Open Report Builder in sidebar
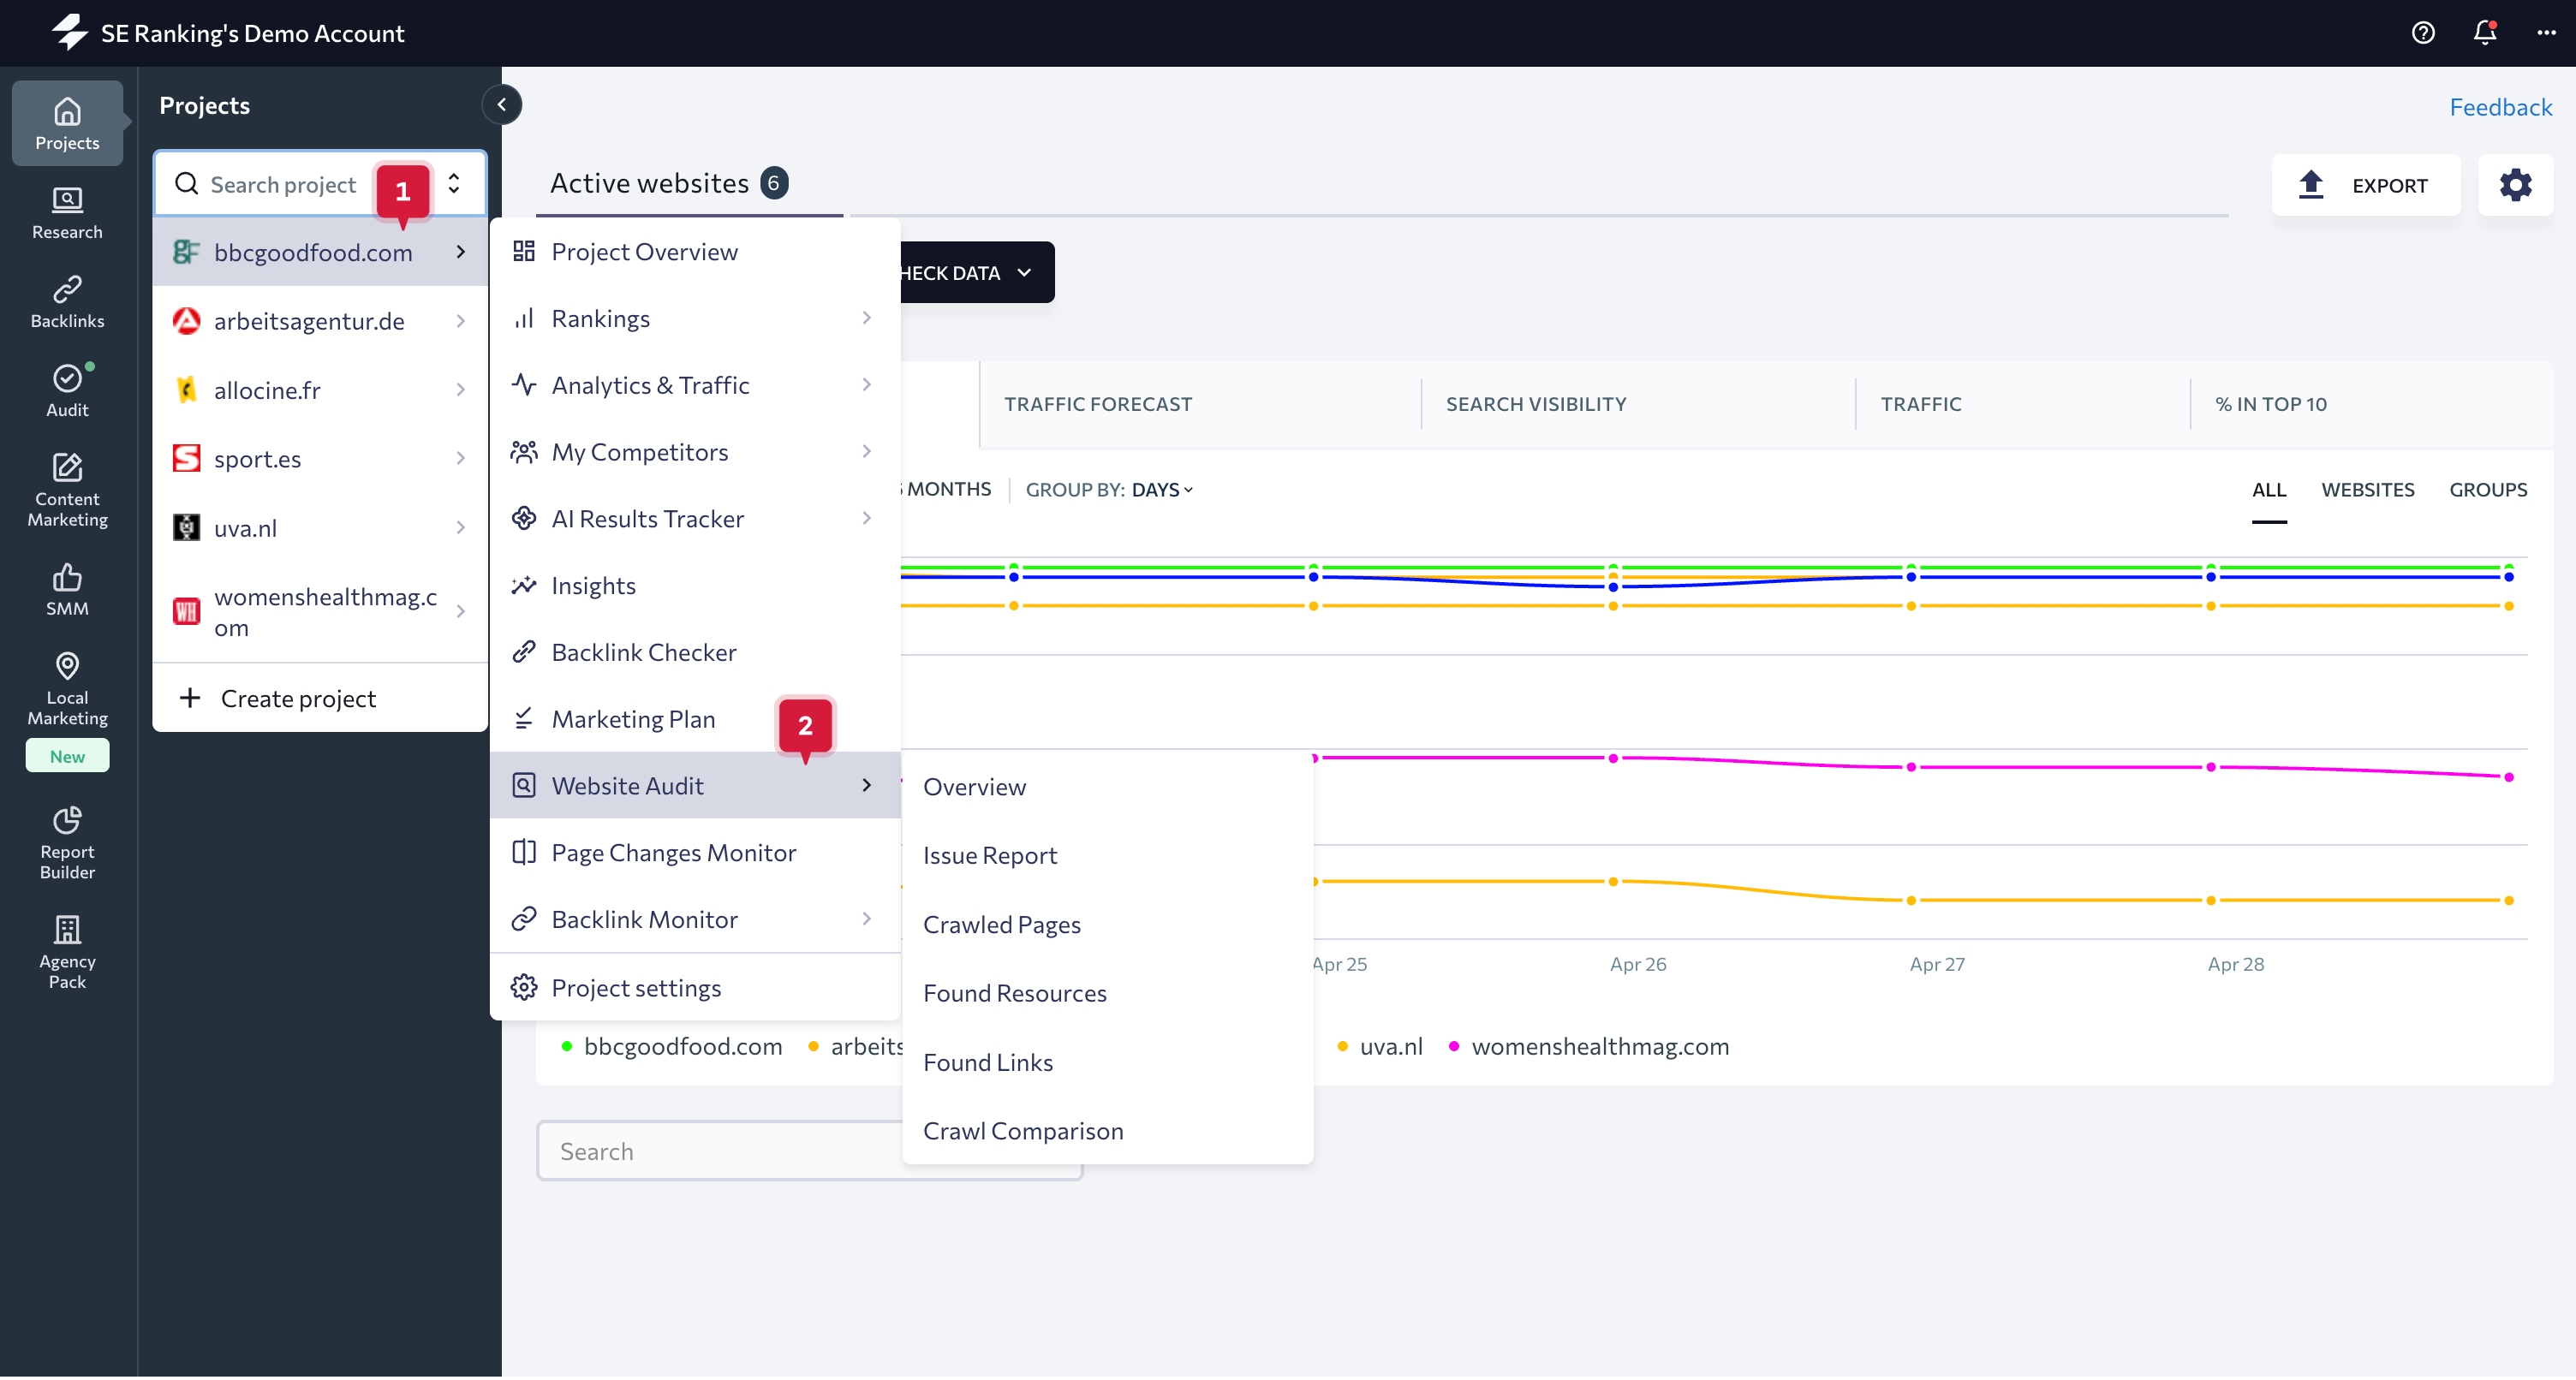 pyautogui.click(x=67, y=843)
